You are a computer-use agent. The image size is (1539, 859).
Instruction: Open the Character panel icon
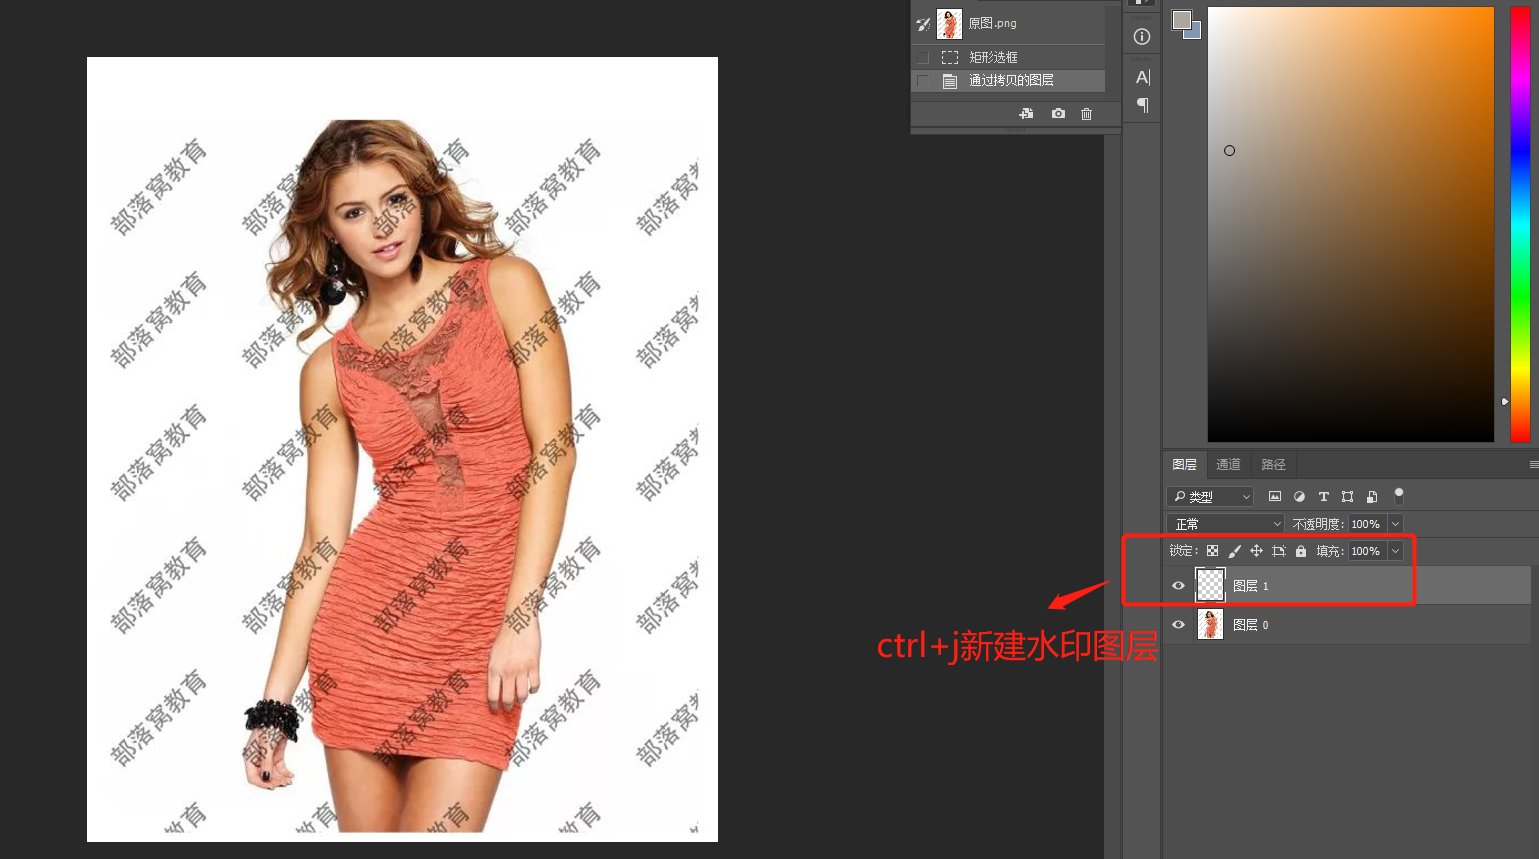1142,77
